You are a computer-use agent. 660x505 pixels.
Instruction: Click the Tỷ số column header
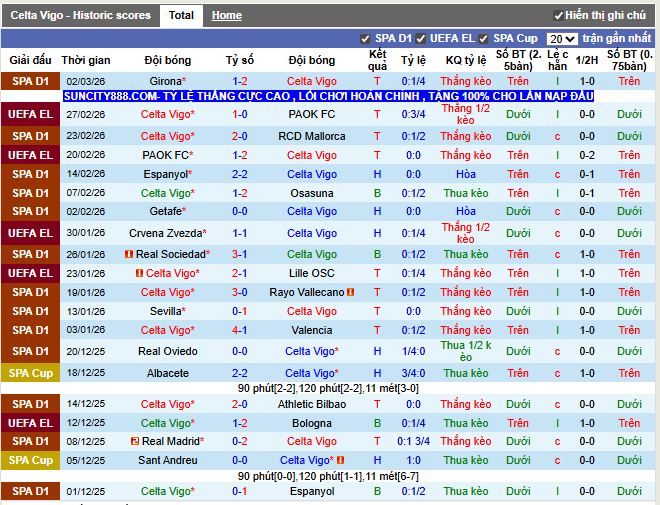point(240,60)
